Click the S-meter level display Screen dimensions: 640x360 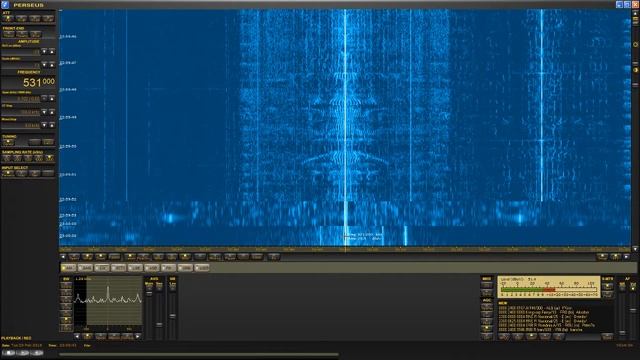[549, 287]
